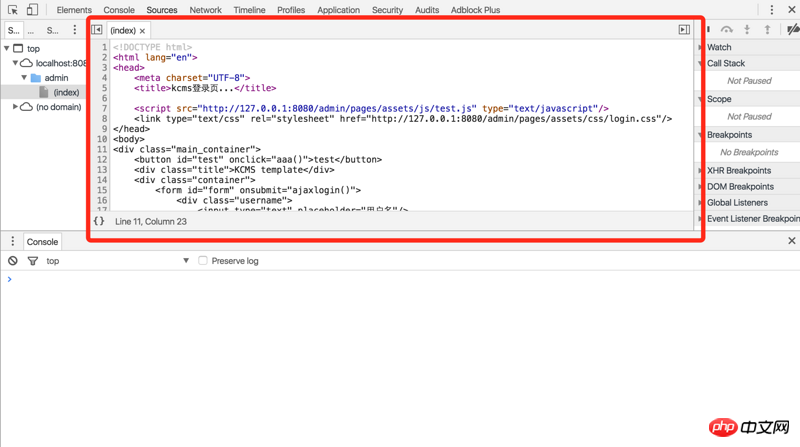Click line number 12 in the gutter

102,159
